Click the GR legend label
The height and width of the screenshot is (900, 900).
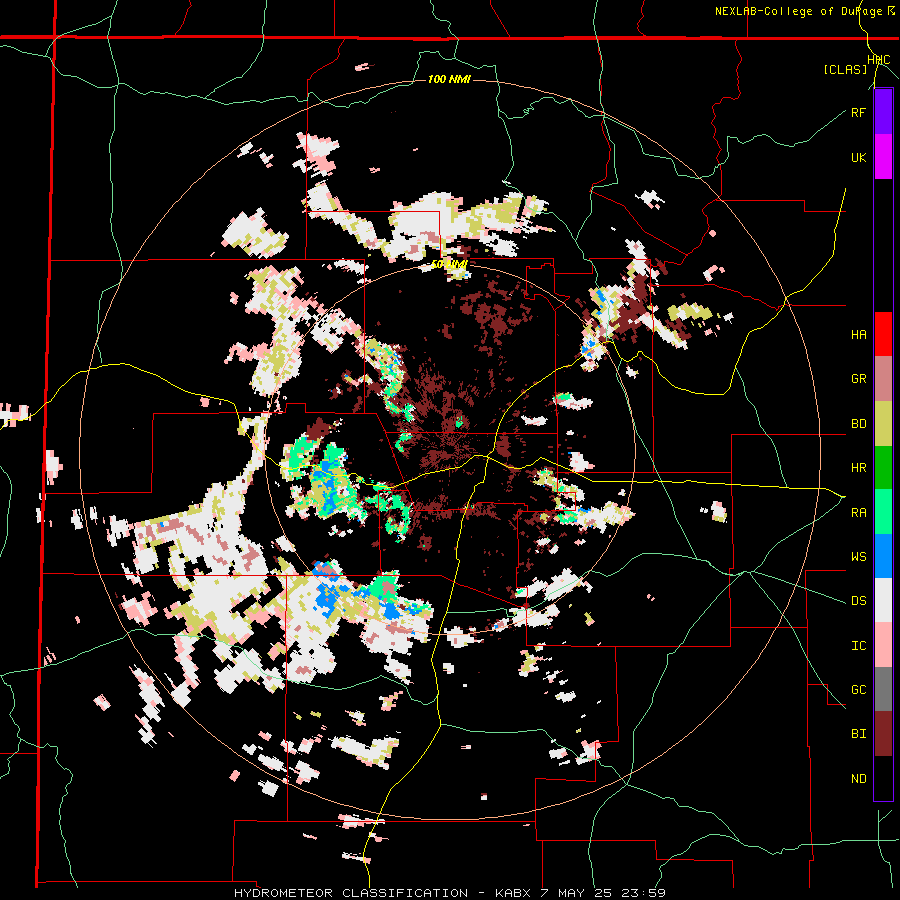click(x=859, y=379)
